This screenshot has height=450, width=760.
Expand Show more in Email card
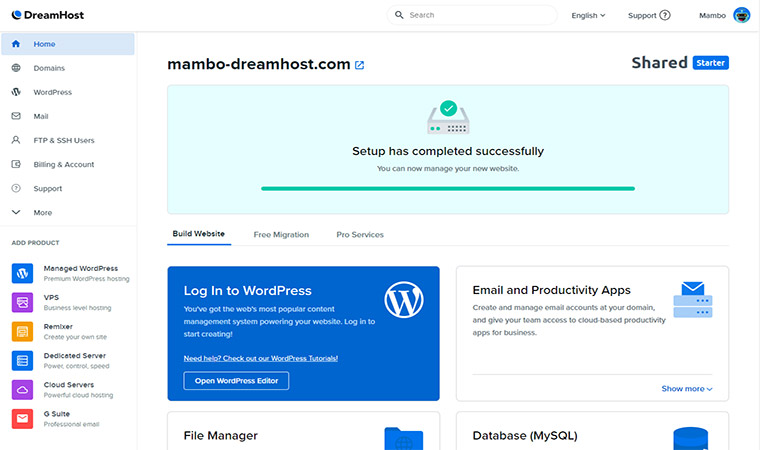point(687,388)
